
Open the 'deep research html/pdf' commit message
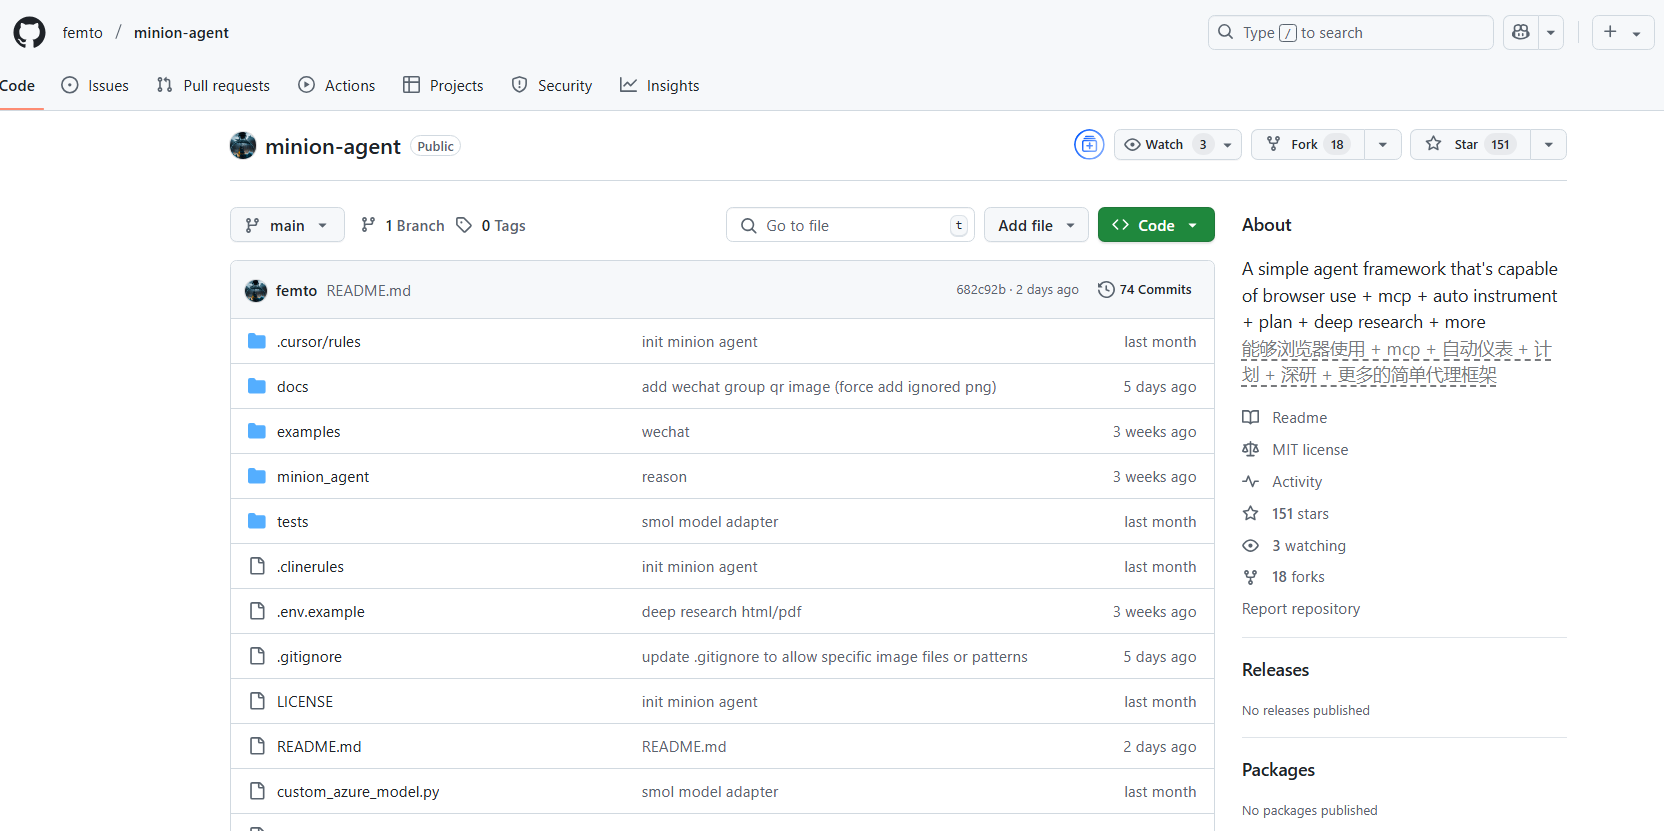pyautogui.click(x=722, y=611)
